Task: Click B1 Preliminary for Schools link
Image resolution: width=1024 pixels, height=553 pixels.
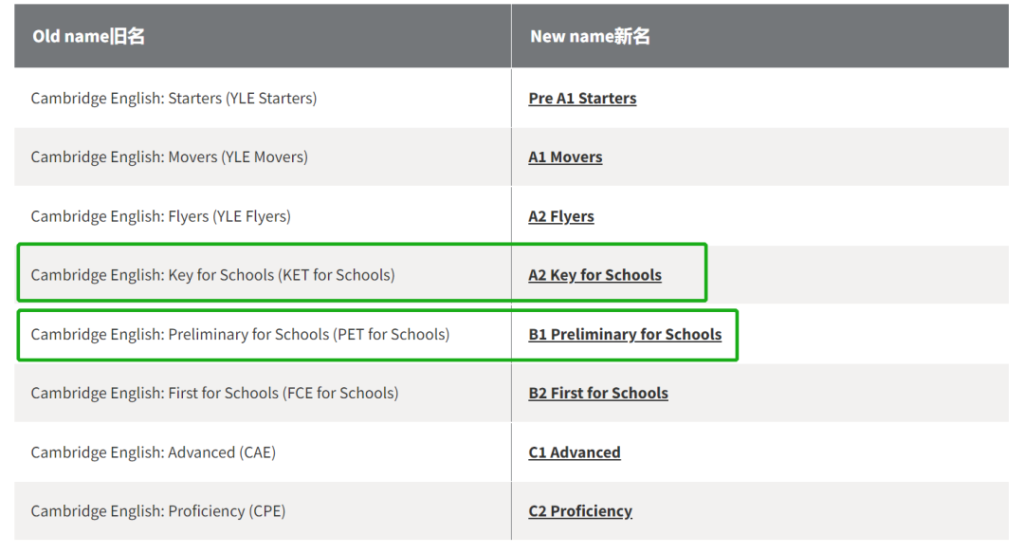Action: point(625,334)
